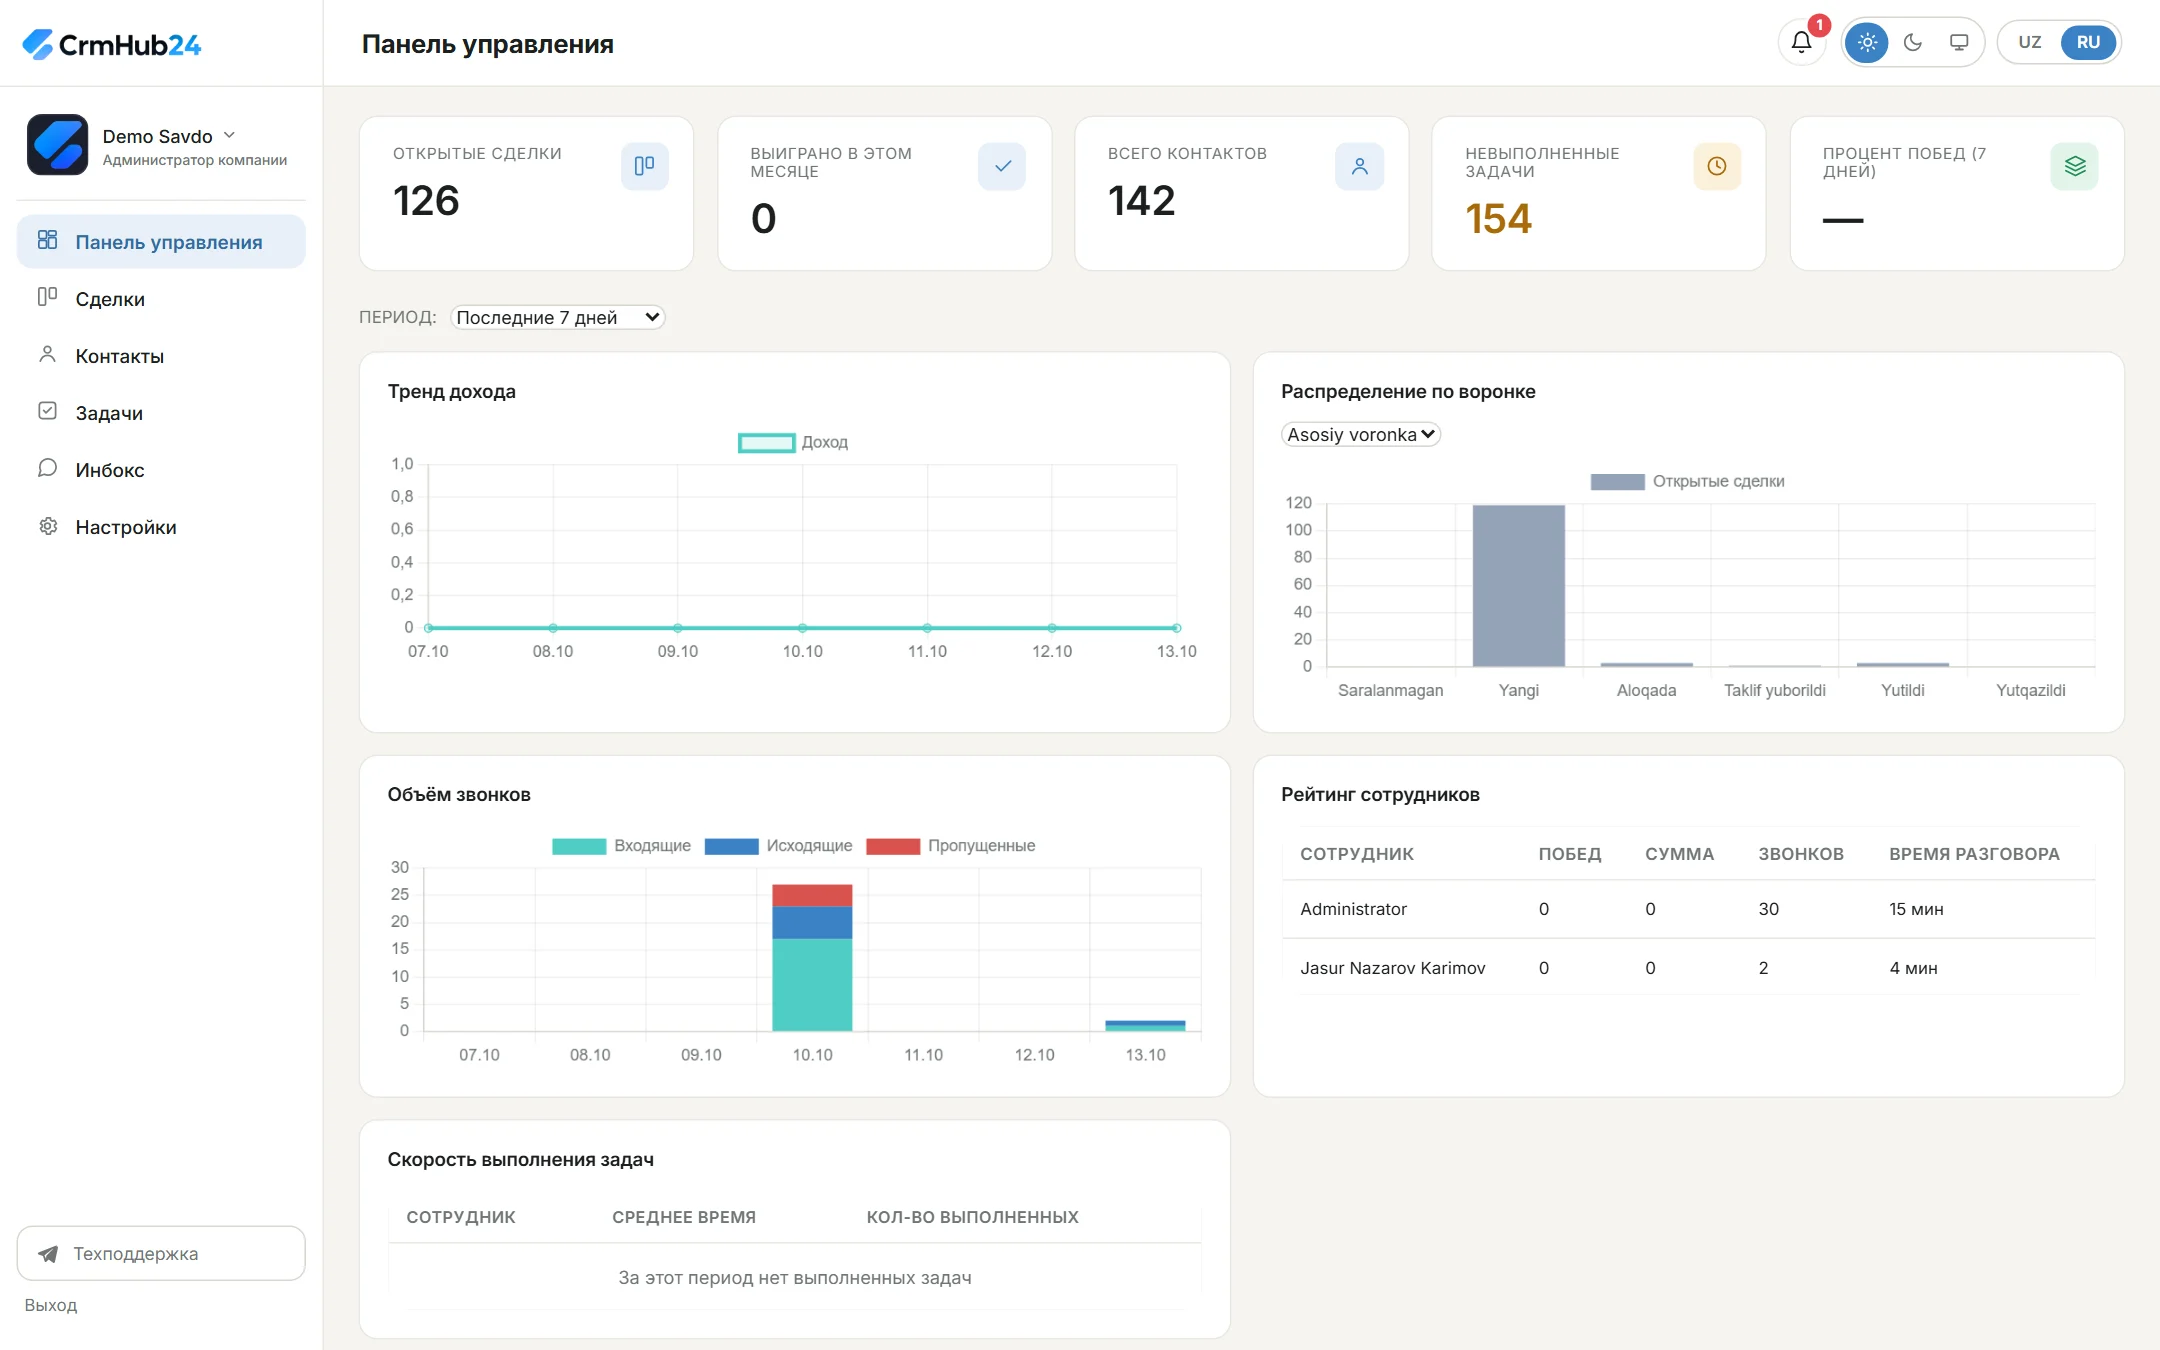Switch to light theme sun icon

click(1867, 42)
